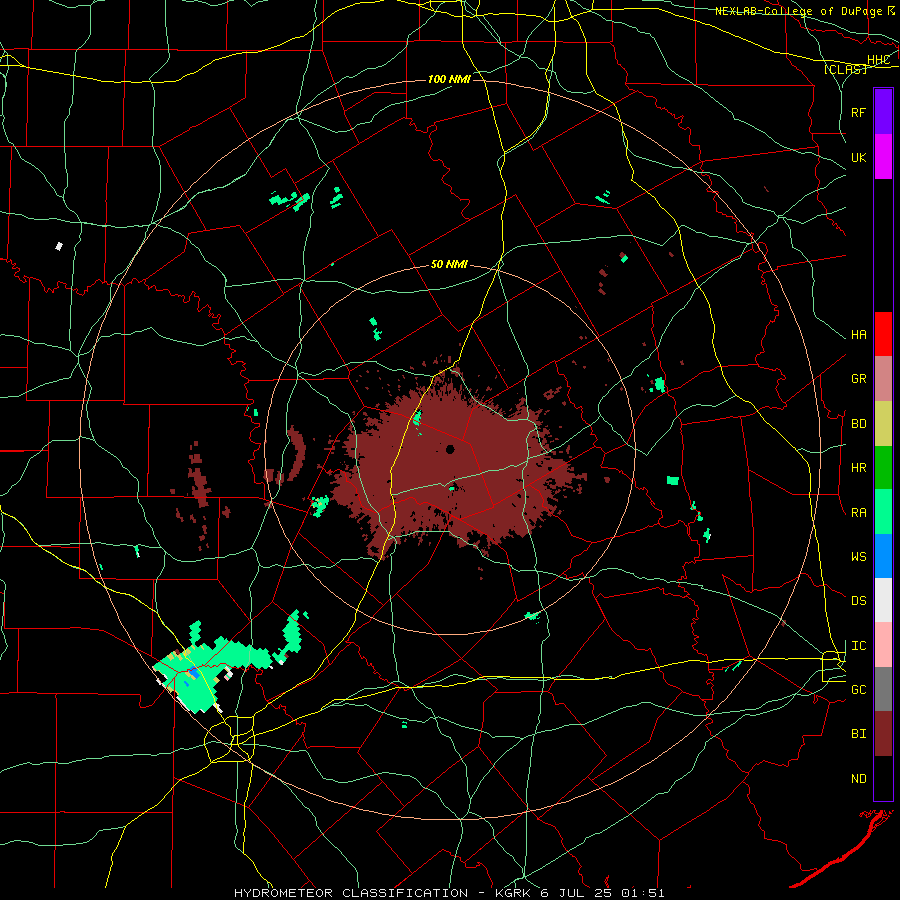Click the "GC" legend label
Screen dimensions: 900x900
coord(859,690)
